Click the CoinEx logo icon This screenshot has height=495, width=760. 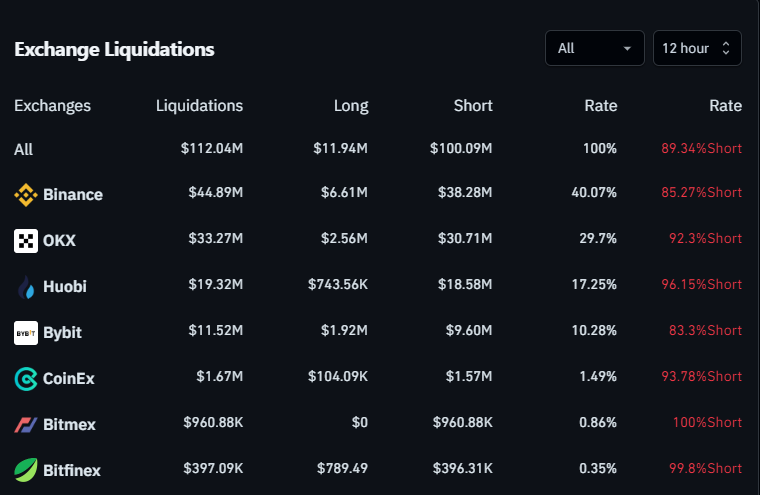tap(26, 378)
